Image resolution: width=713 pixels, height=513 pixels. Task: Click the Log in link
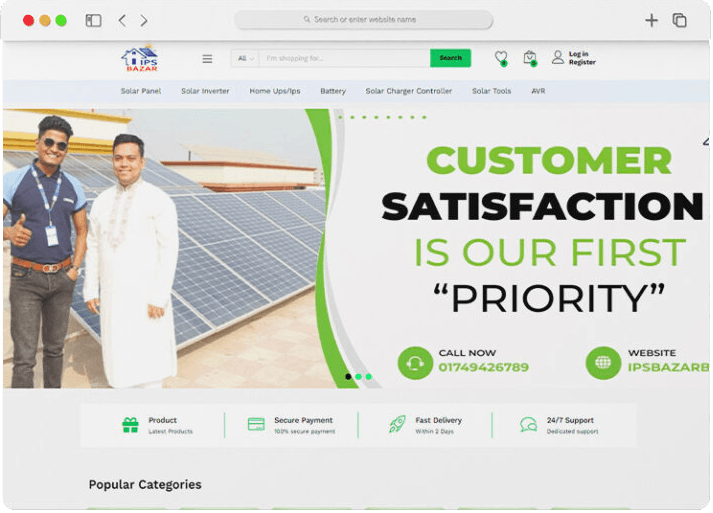click(579, 54)
